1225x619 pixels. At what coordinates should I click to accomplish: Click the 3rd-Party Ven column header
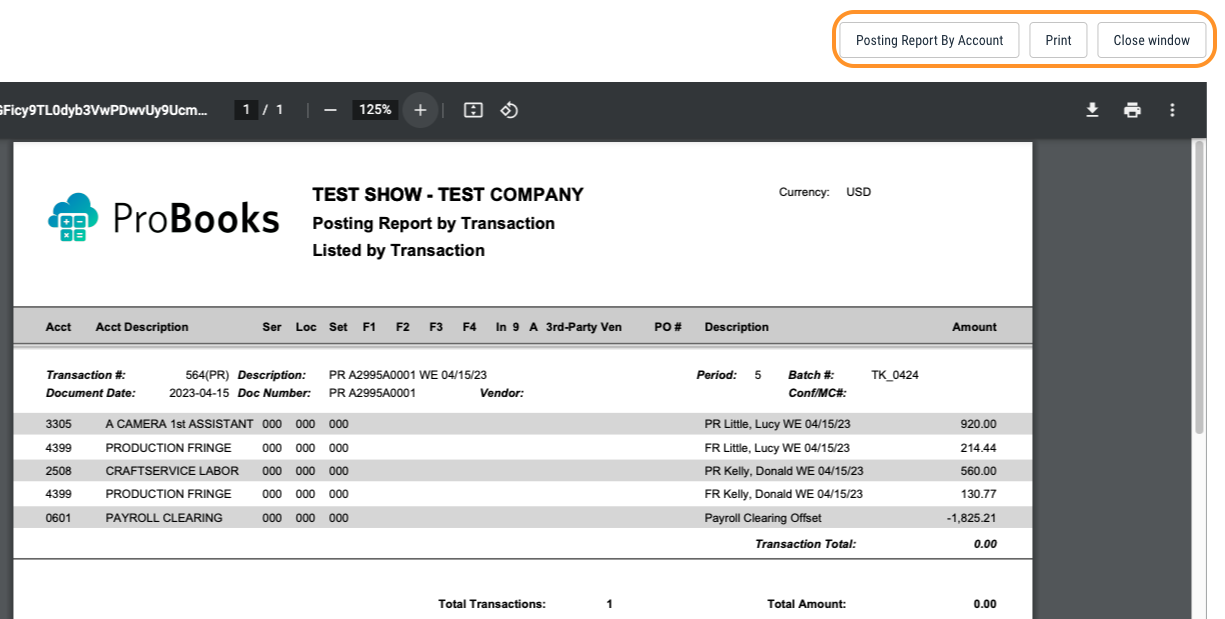pos(584,327)
